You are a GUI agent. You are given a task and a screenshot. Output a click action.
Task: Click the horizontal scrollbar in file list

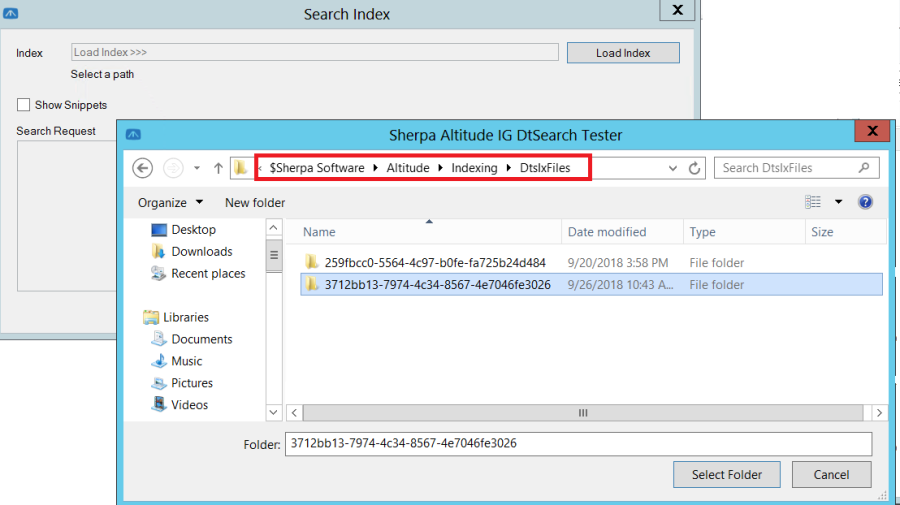582,412
